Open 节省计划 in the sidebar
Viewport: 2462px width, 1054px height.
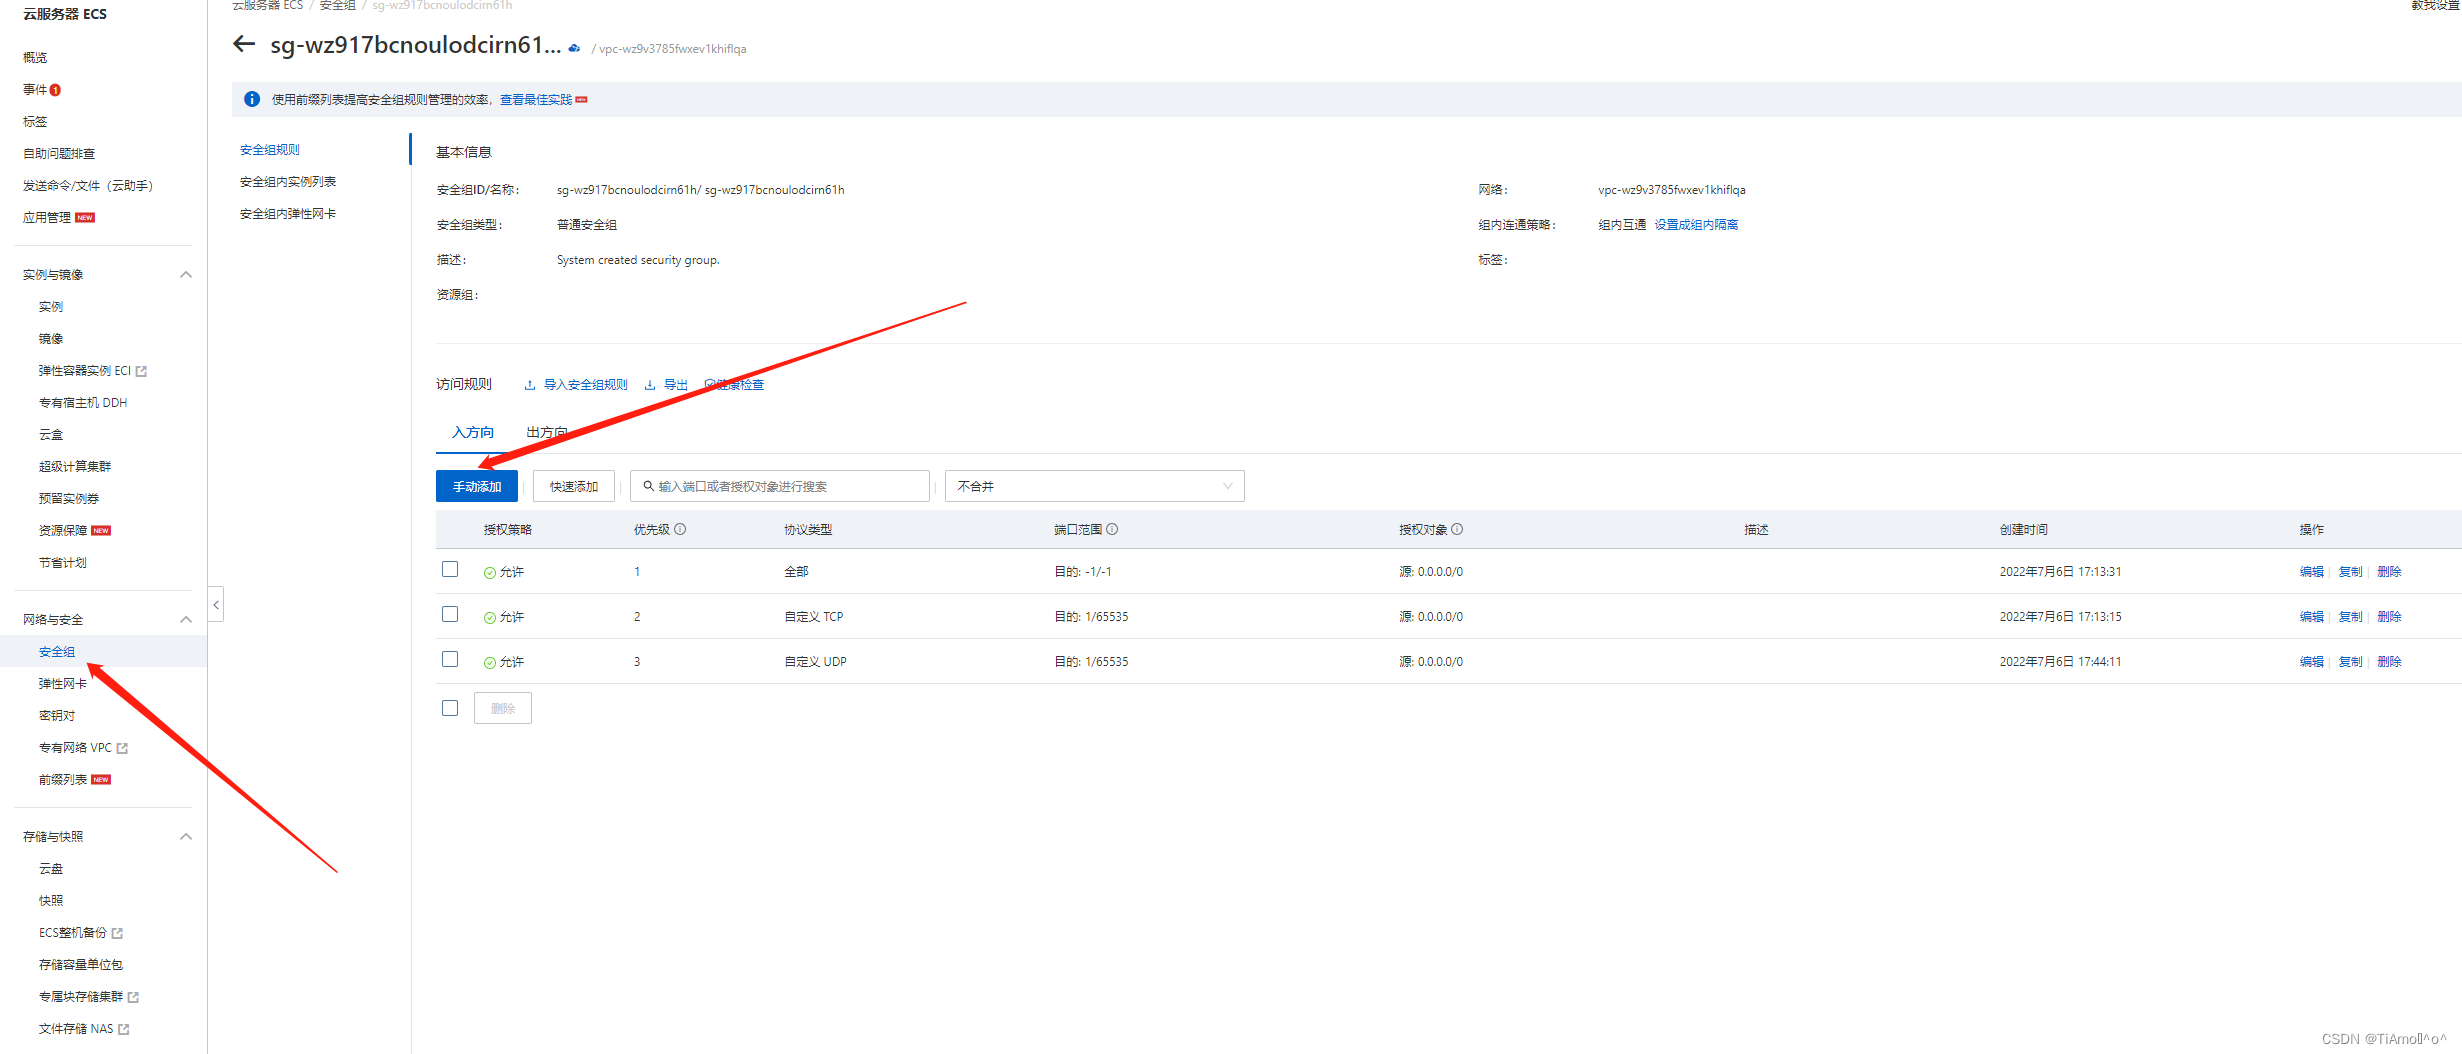tap(63, 563)
